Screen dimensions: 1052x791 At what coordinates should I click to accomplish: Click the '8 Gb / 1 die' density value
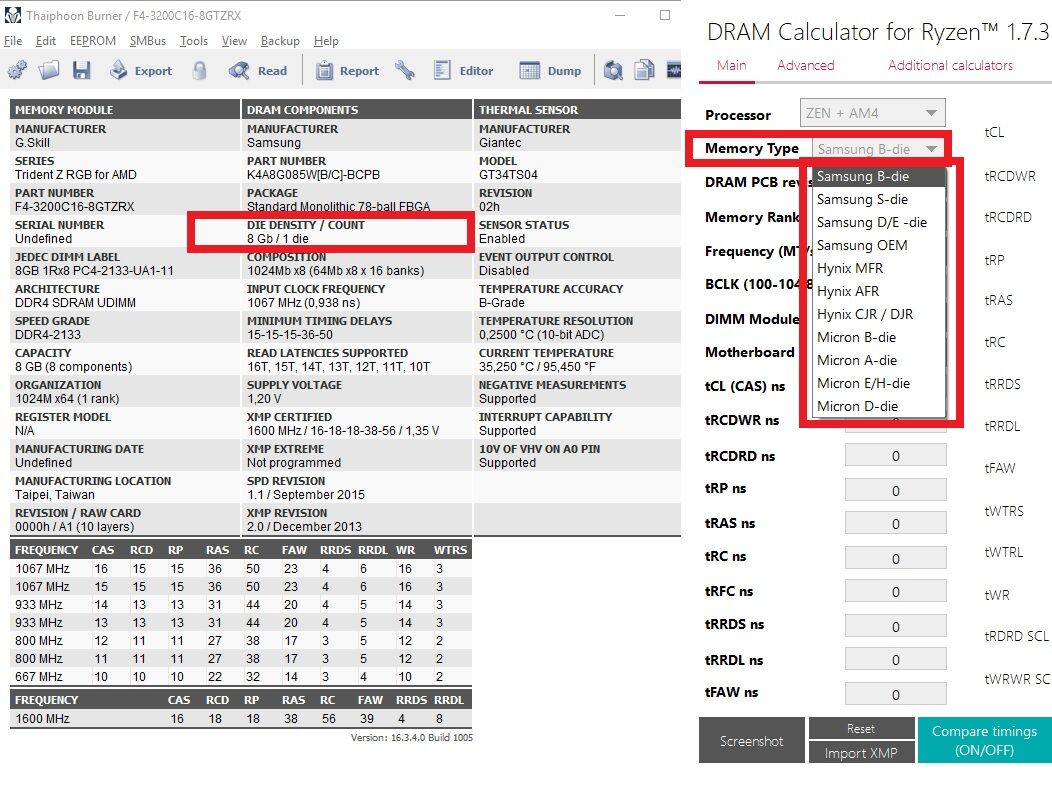(x=278, y=239)
